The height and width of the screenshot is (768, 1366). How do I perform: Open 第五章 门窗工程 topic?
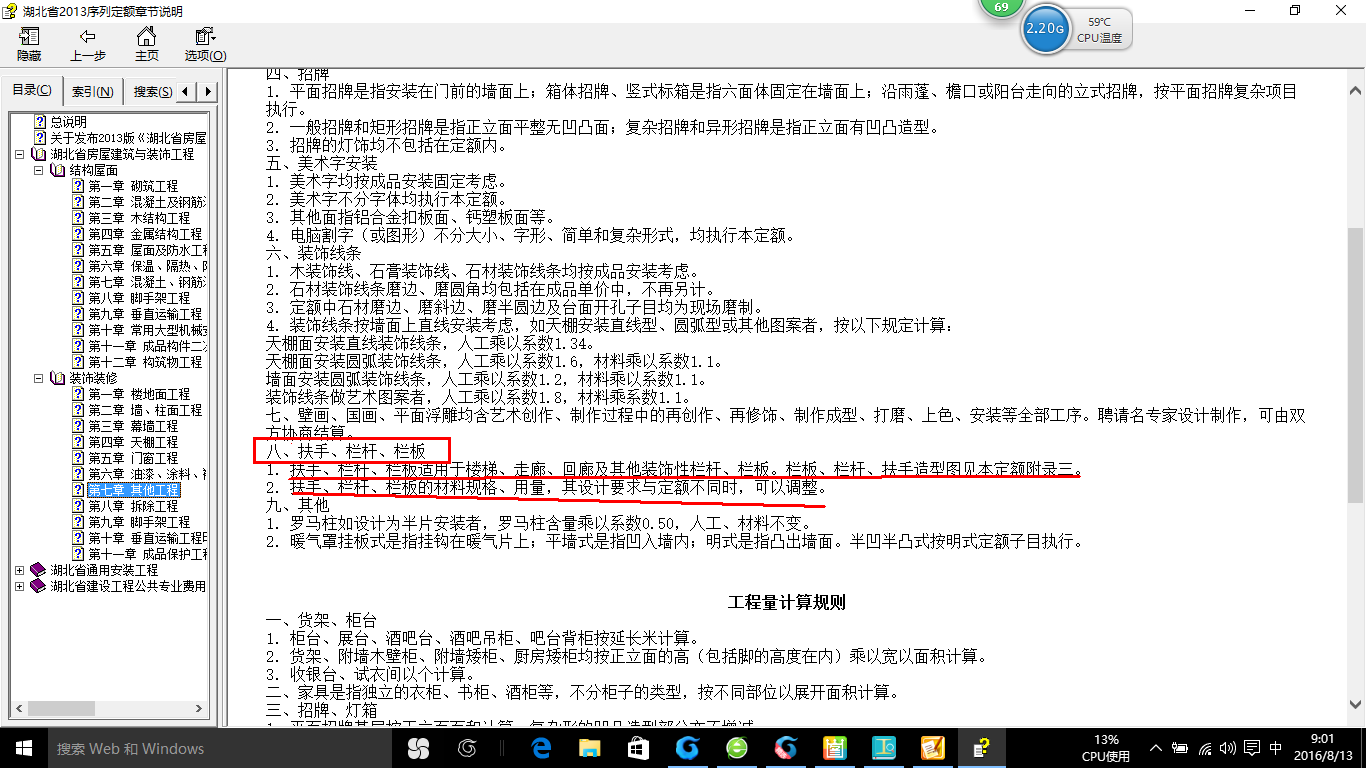point(133,458)
